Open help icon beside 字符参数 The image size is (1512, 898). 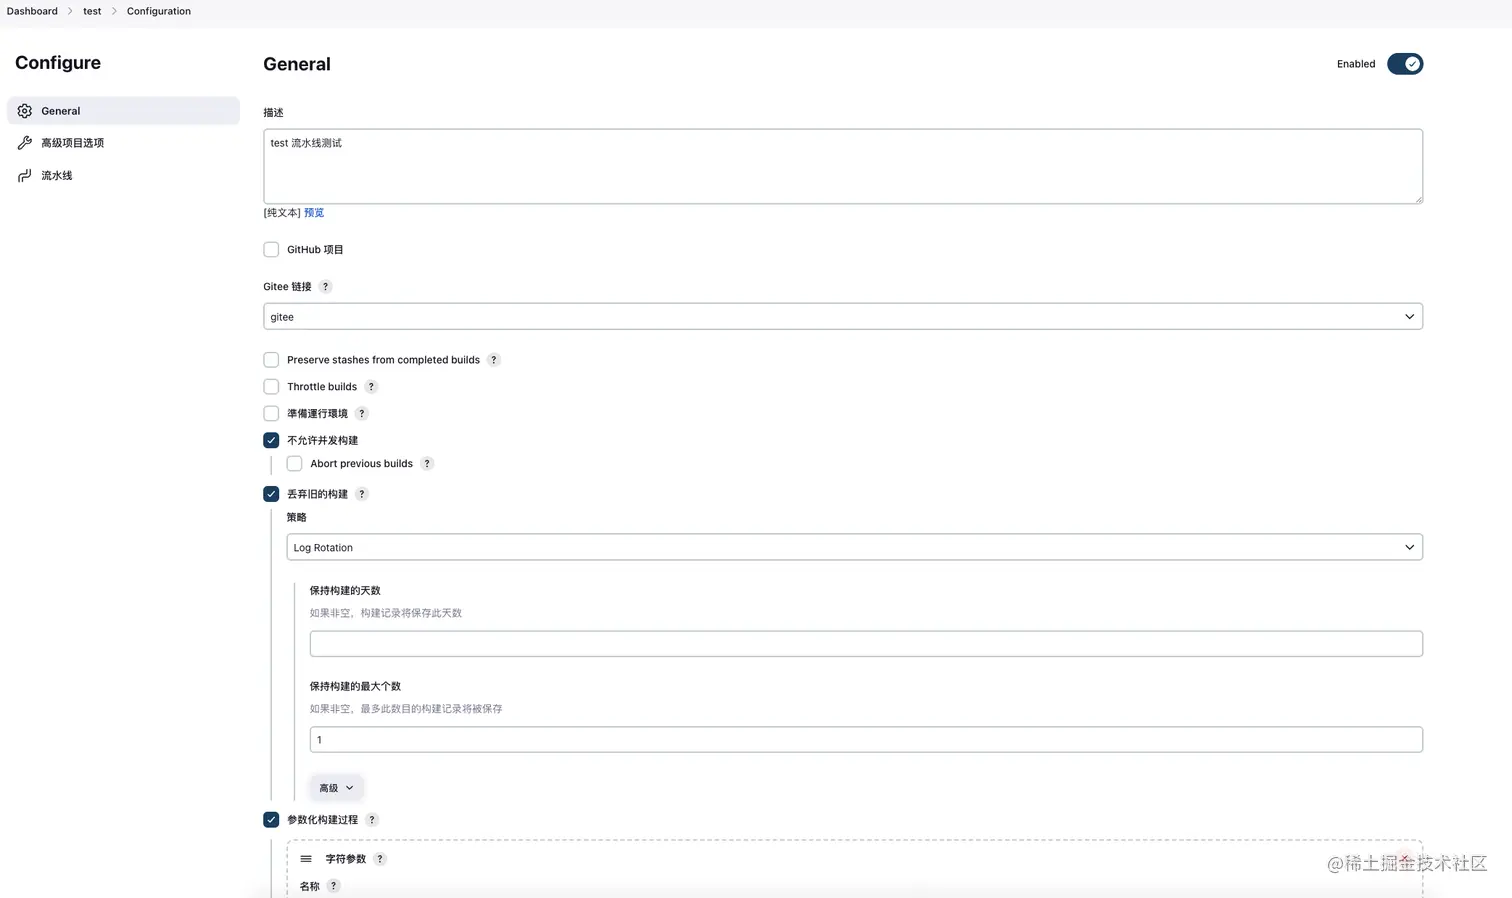point(380,859)
